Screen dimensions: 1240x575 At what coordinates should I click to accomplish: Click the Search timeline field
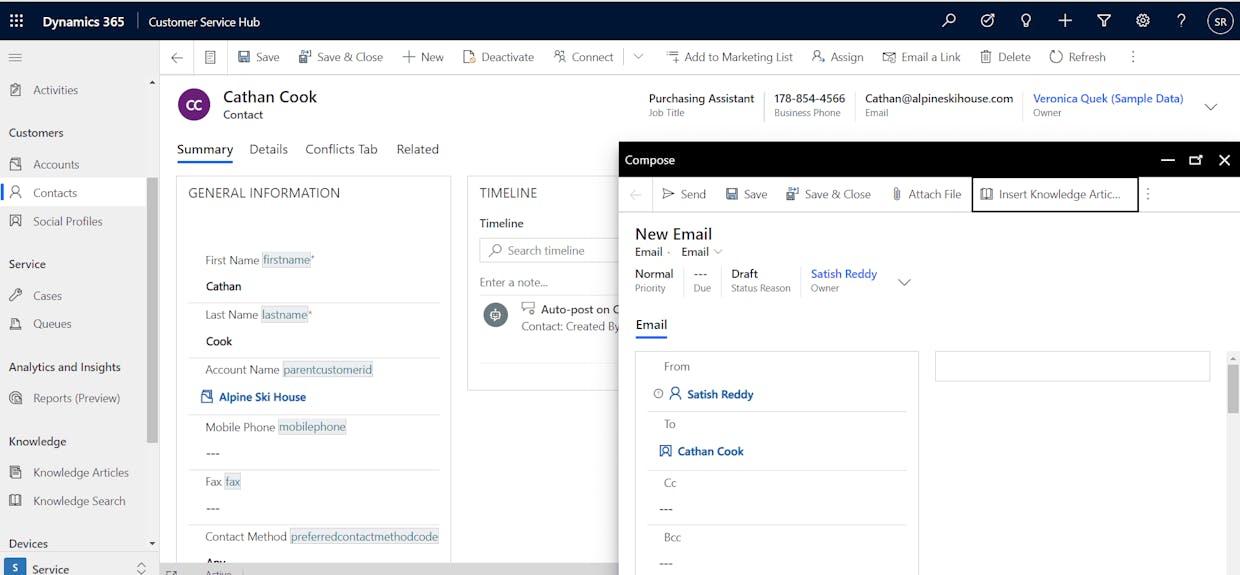tap(548, 250)
